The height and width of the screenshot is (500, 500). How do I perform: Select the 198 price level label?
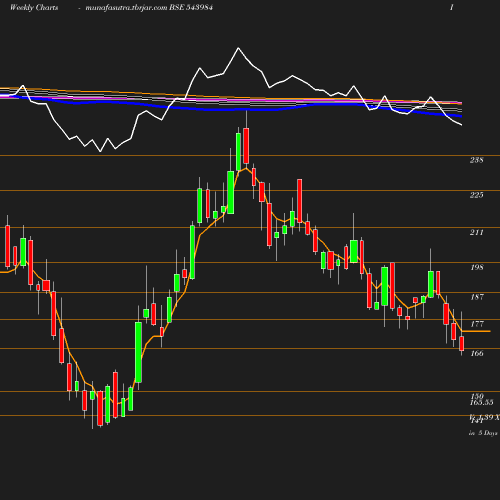[x=477, y=267]
